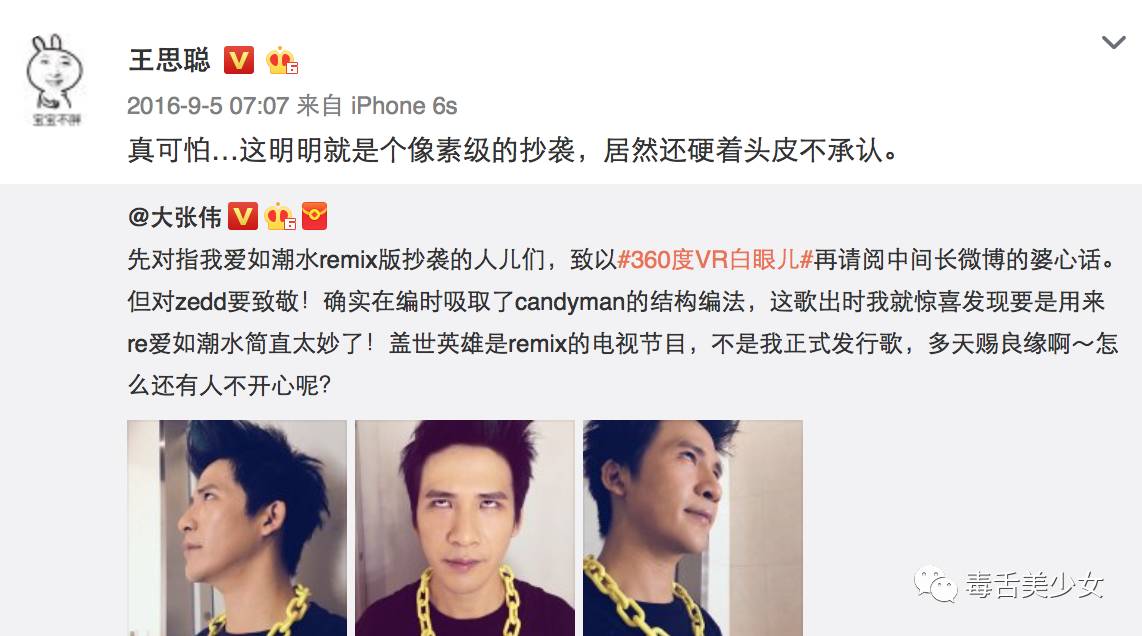Click the reposted text body from 大张伟
This screenshot has width=1142, height=636.
coord(623,322)
